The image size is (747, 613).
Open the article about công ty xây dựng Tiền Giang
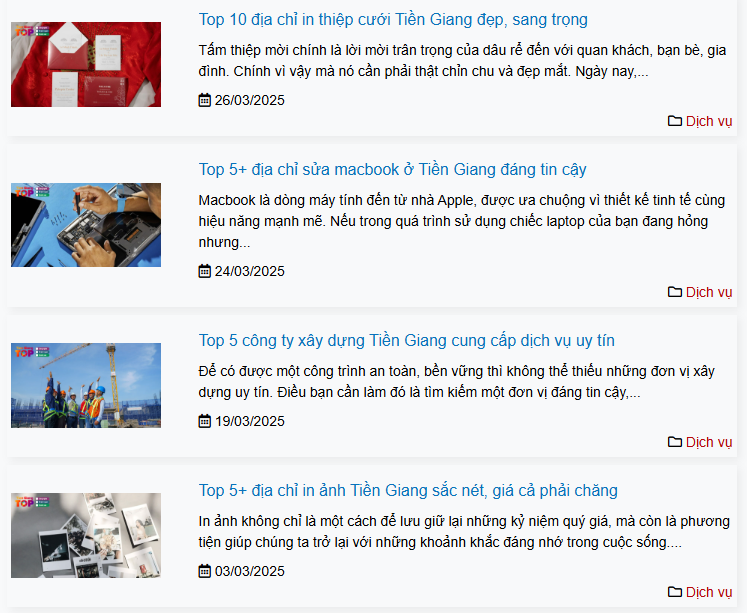(x=406, y=341)
